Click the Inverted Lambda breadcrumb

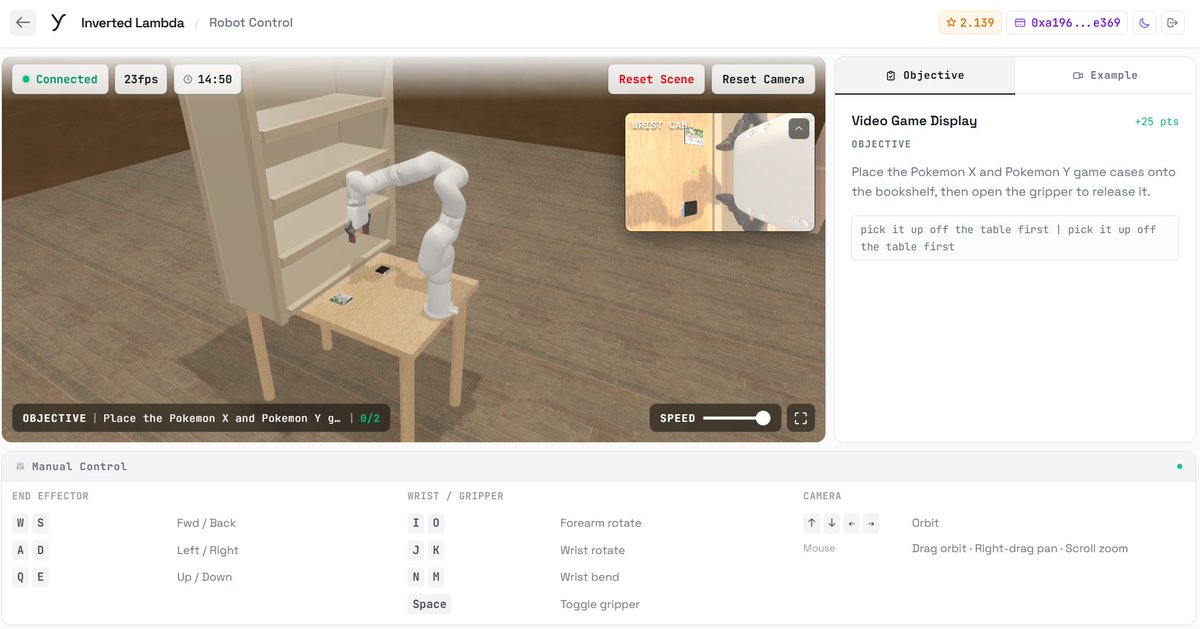tap(132, 23)
